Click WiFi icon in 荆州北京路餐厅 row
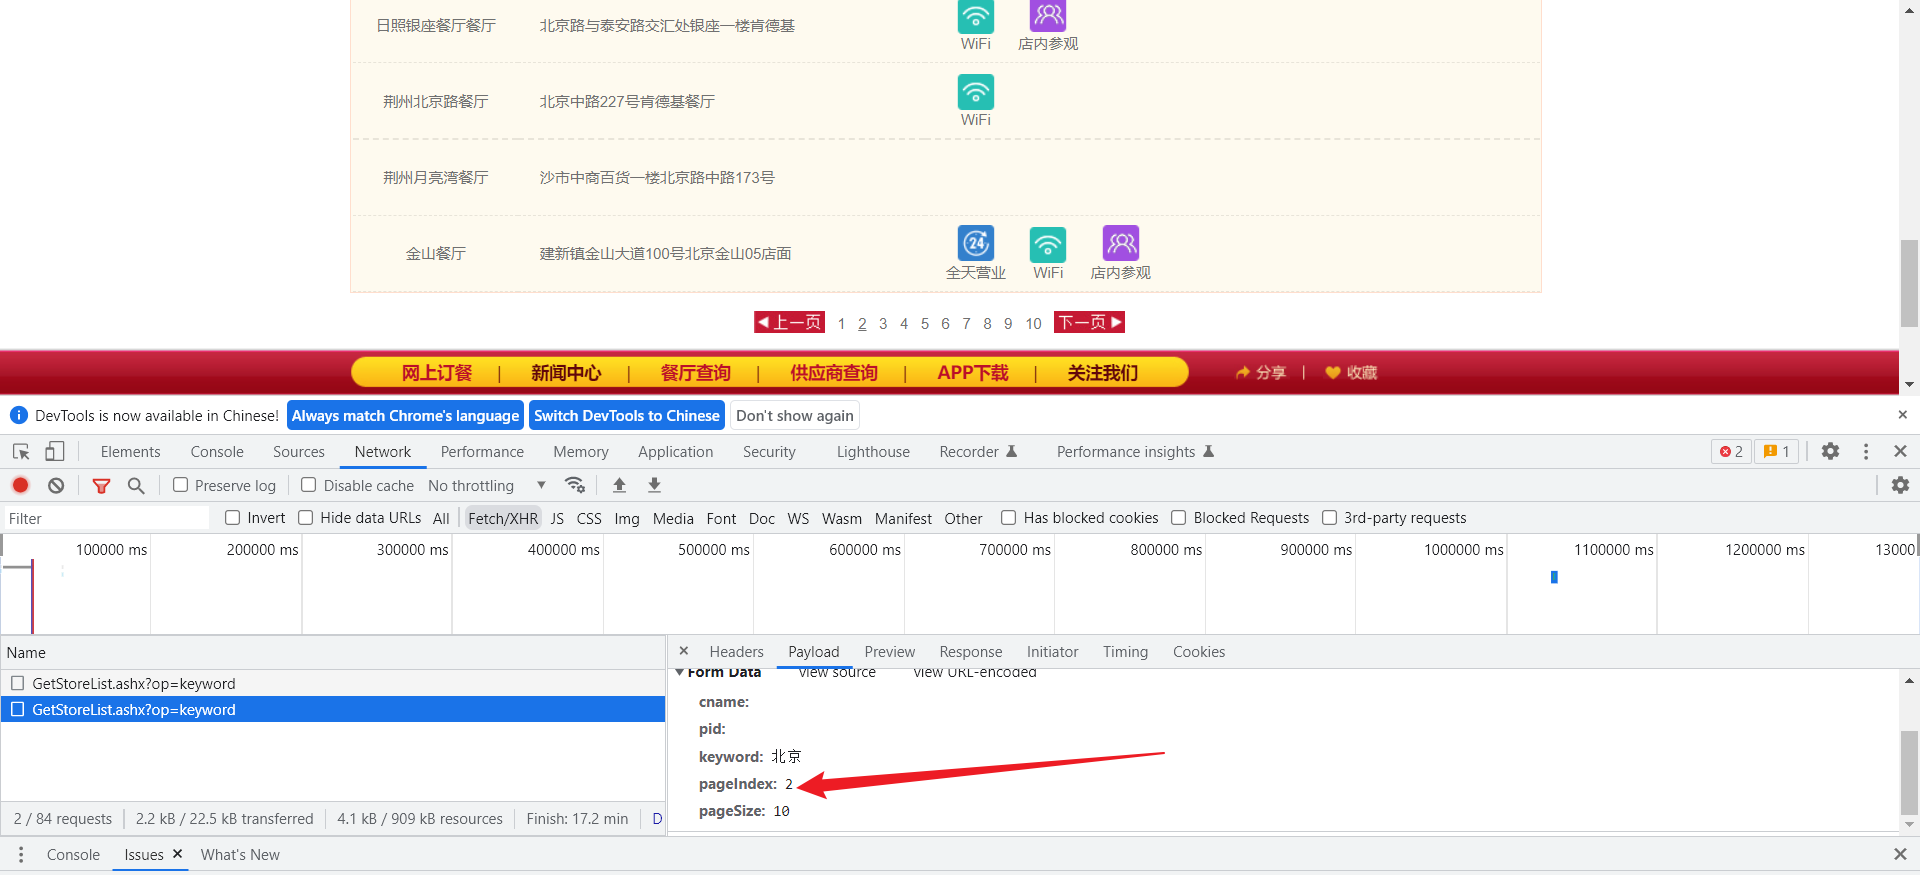 (x=976, y=92)
